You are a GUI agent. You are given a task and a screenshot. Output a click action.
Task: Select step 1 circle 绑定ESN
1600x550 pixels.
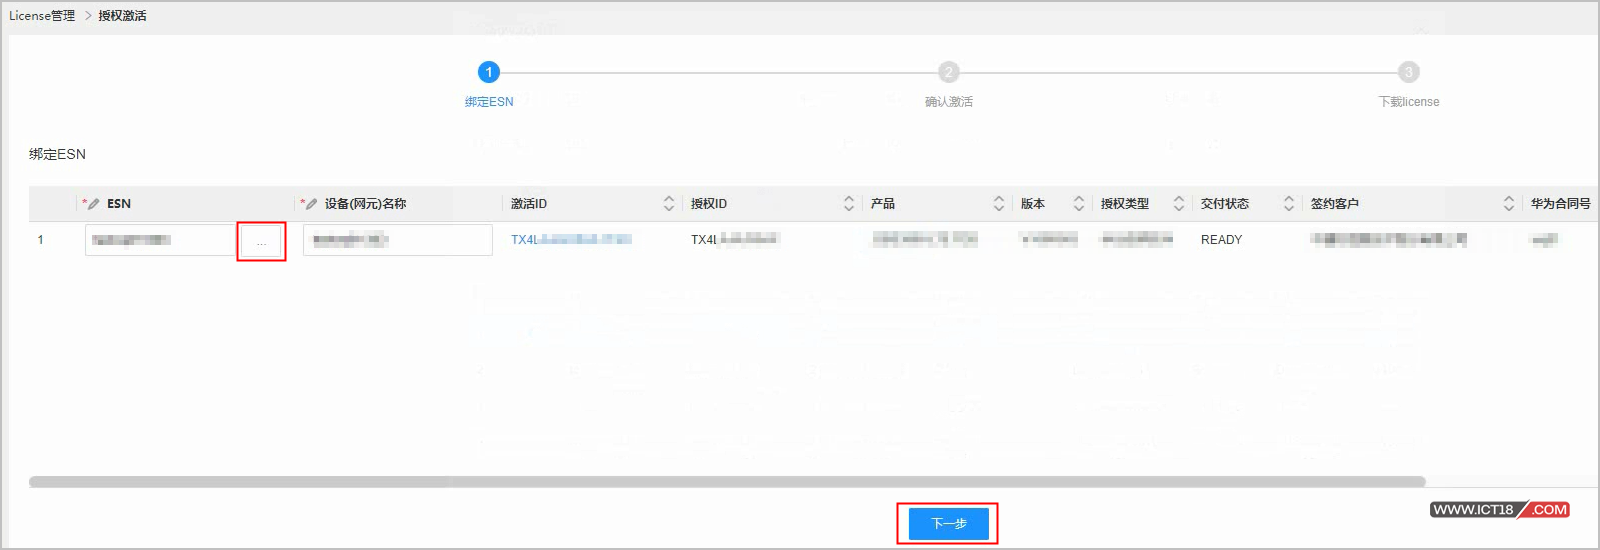click(x=488, y=72)
